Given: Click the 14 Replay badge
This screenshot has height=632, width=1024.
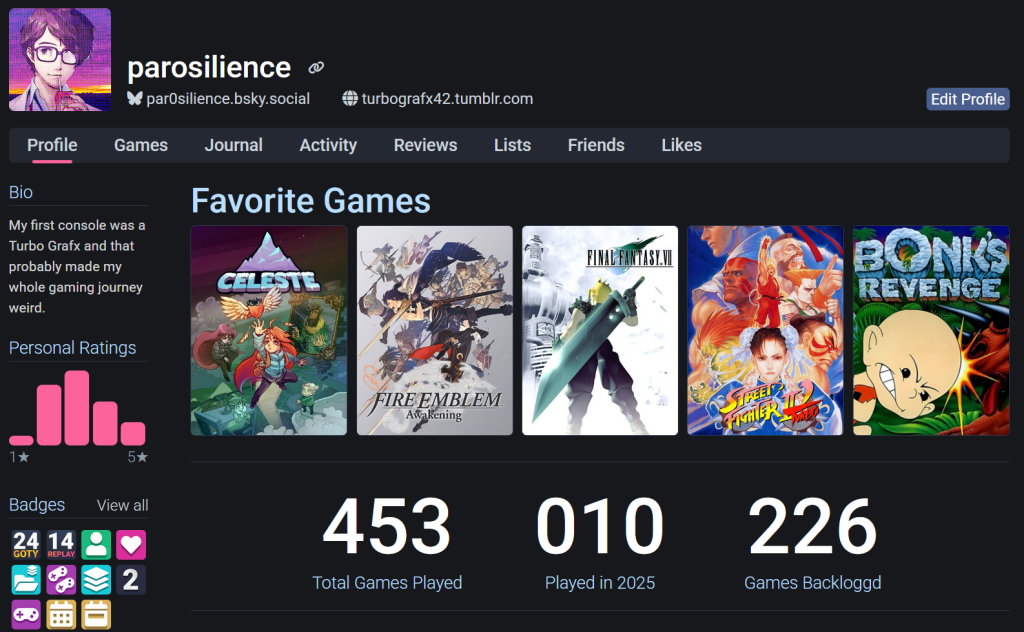Looking at the screenshot, I should (x=61, y=545).
